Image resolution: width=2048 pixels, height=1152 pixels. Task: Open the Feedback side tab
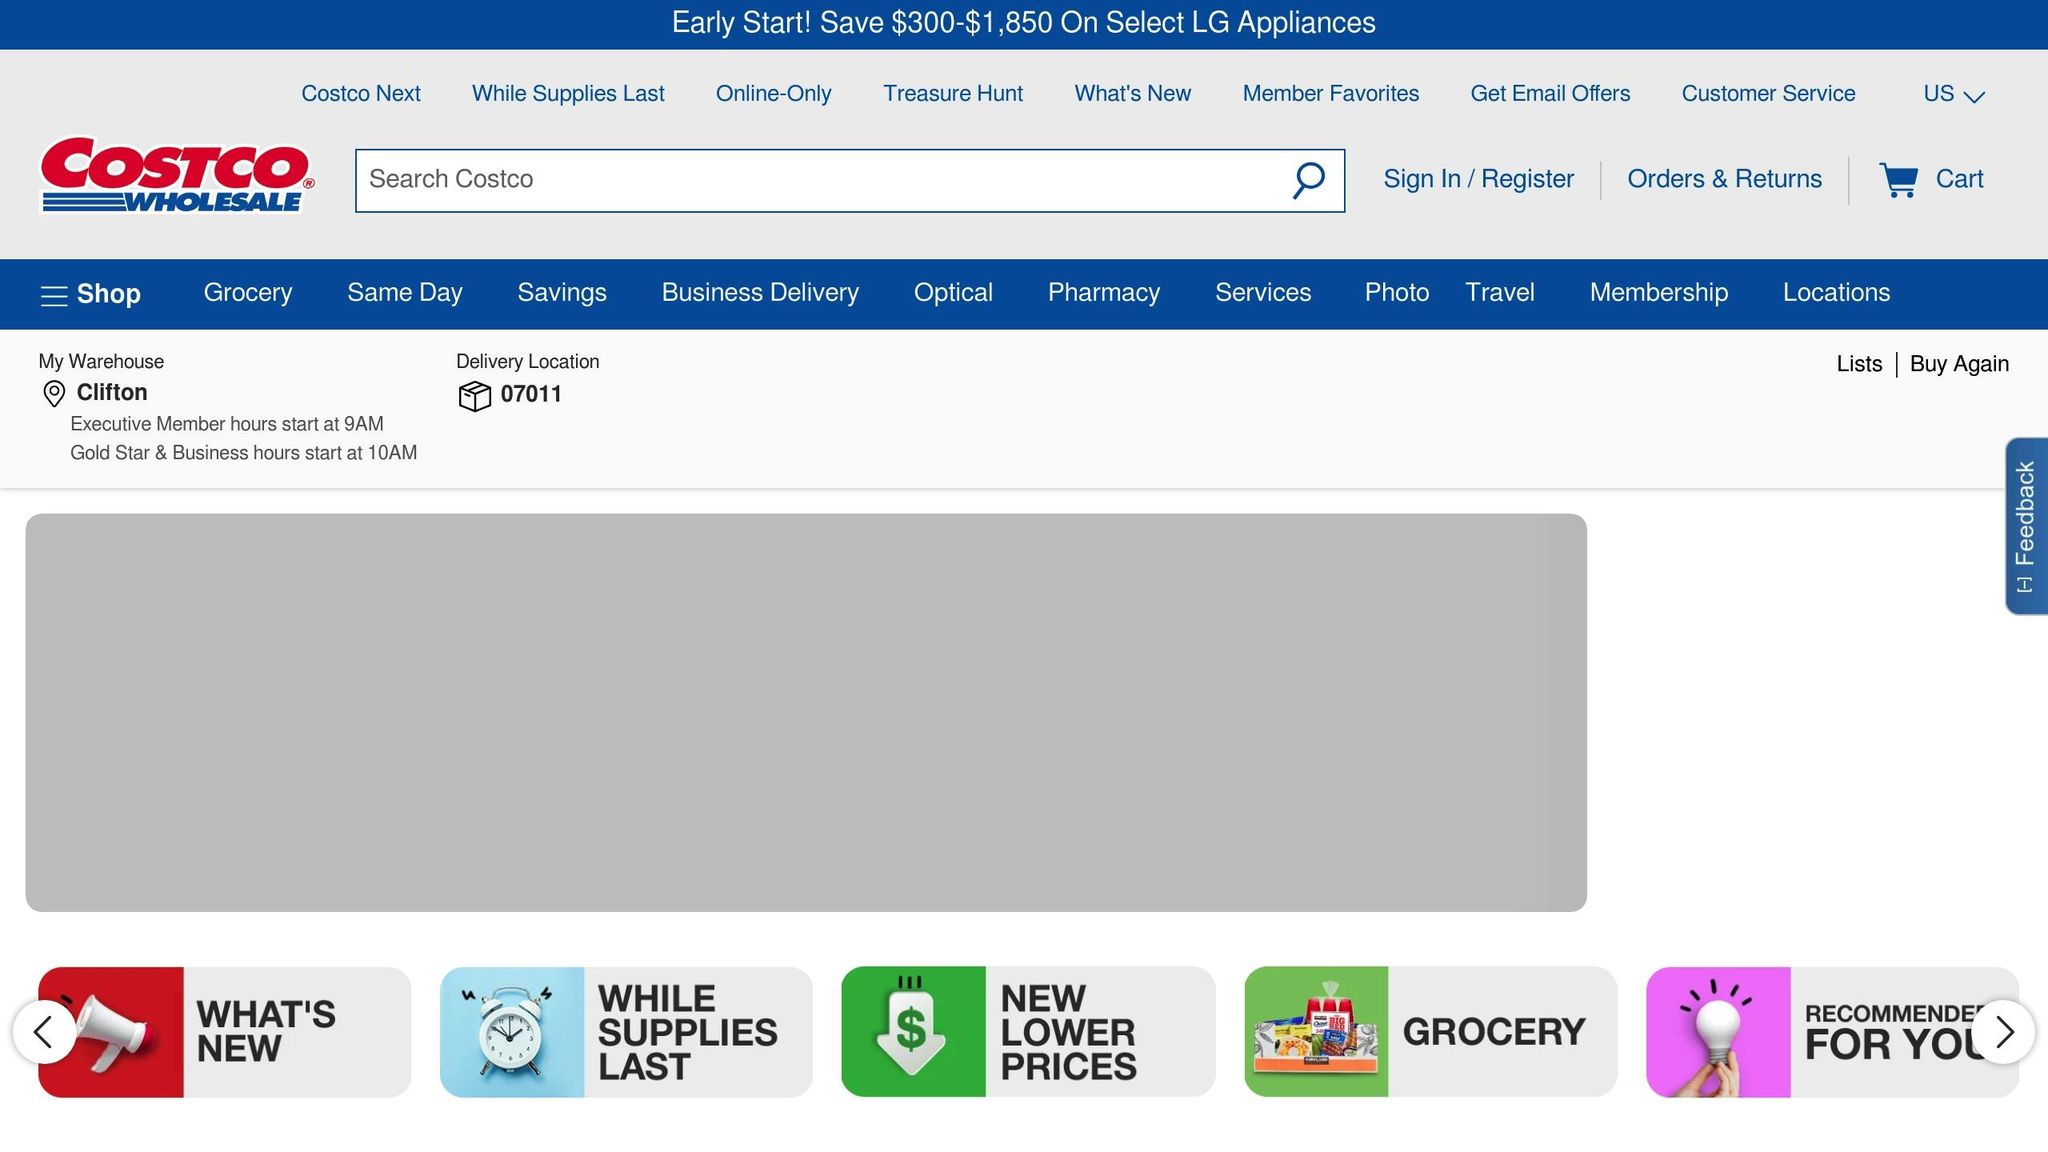[2026, 526]
